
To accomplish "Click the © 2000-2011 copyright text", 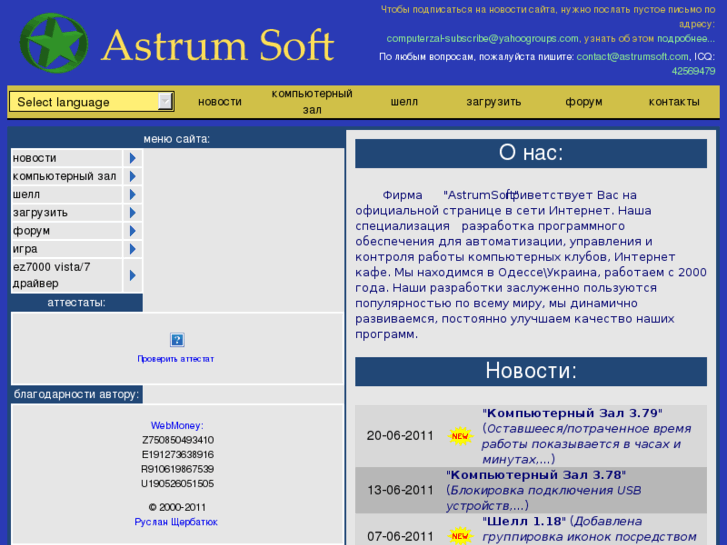I will (177, 507).
